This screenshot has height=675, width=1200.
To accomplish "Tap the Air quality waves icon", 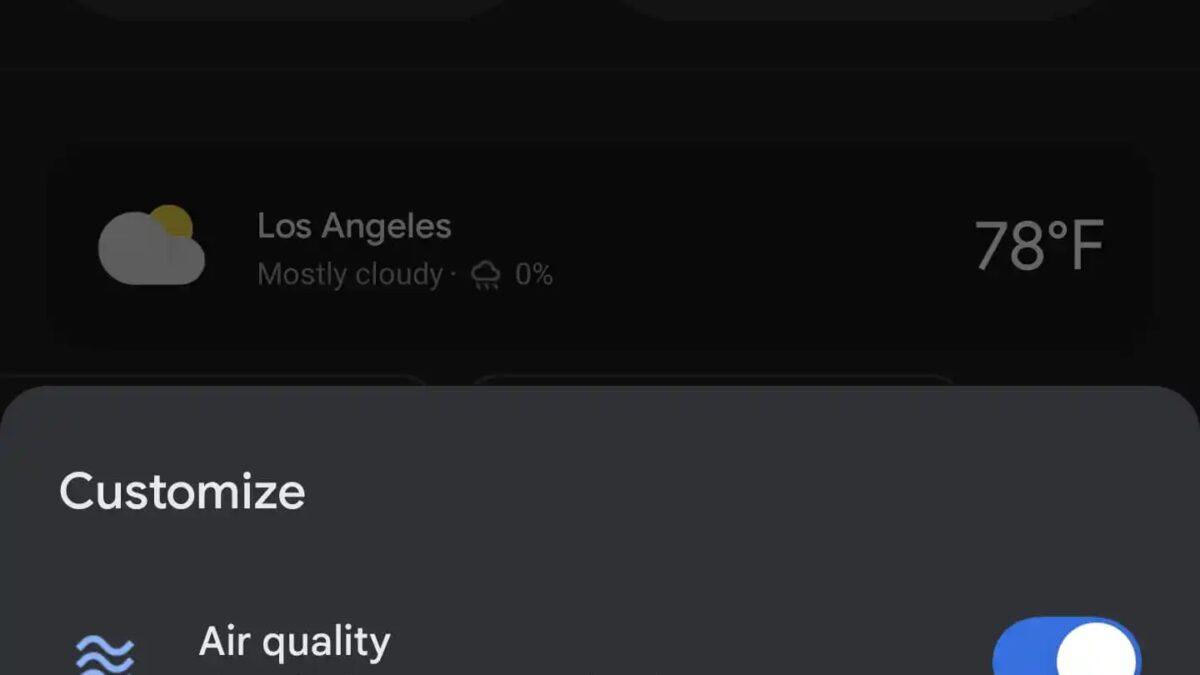I will pyautogui.click(x=105, y=655).
